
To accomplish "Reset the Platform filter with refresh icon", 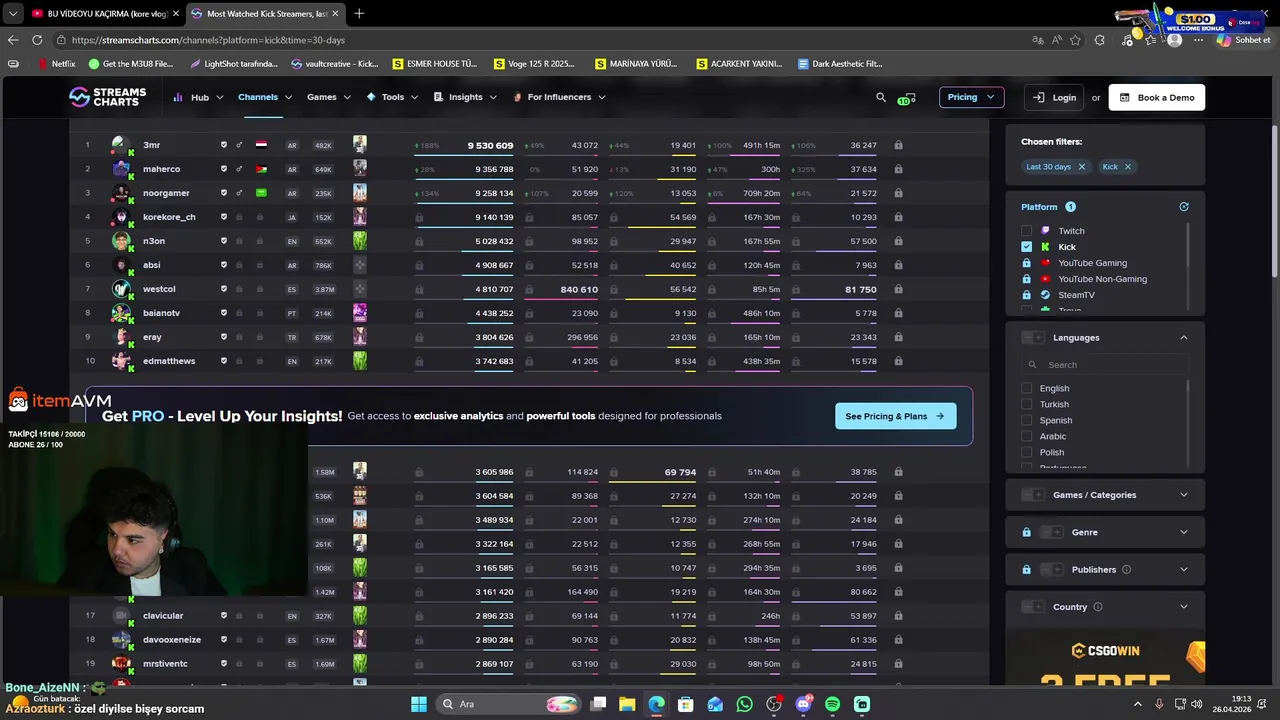I will tap(1184, 207).
